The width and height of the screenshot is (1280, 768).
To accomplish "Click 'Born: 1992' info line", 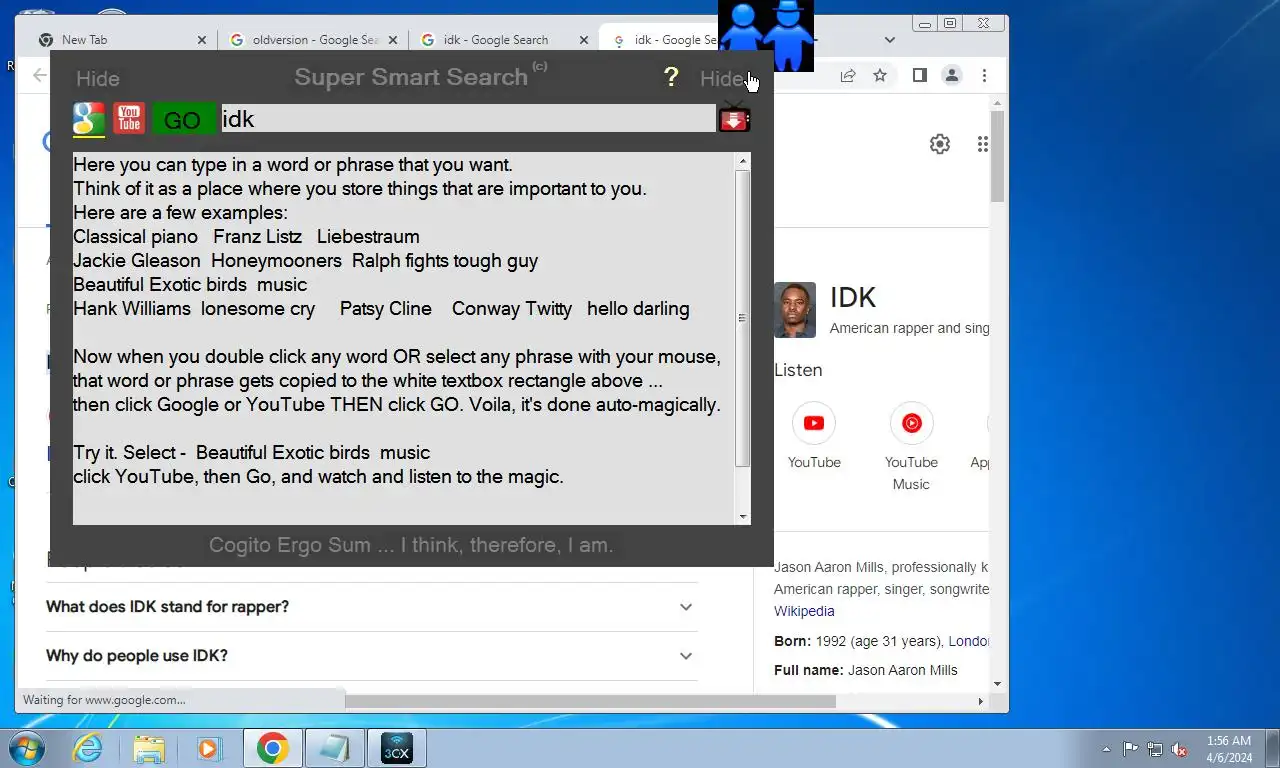I will click(x=881, y=641).
